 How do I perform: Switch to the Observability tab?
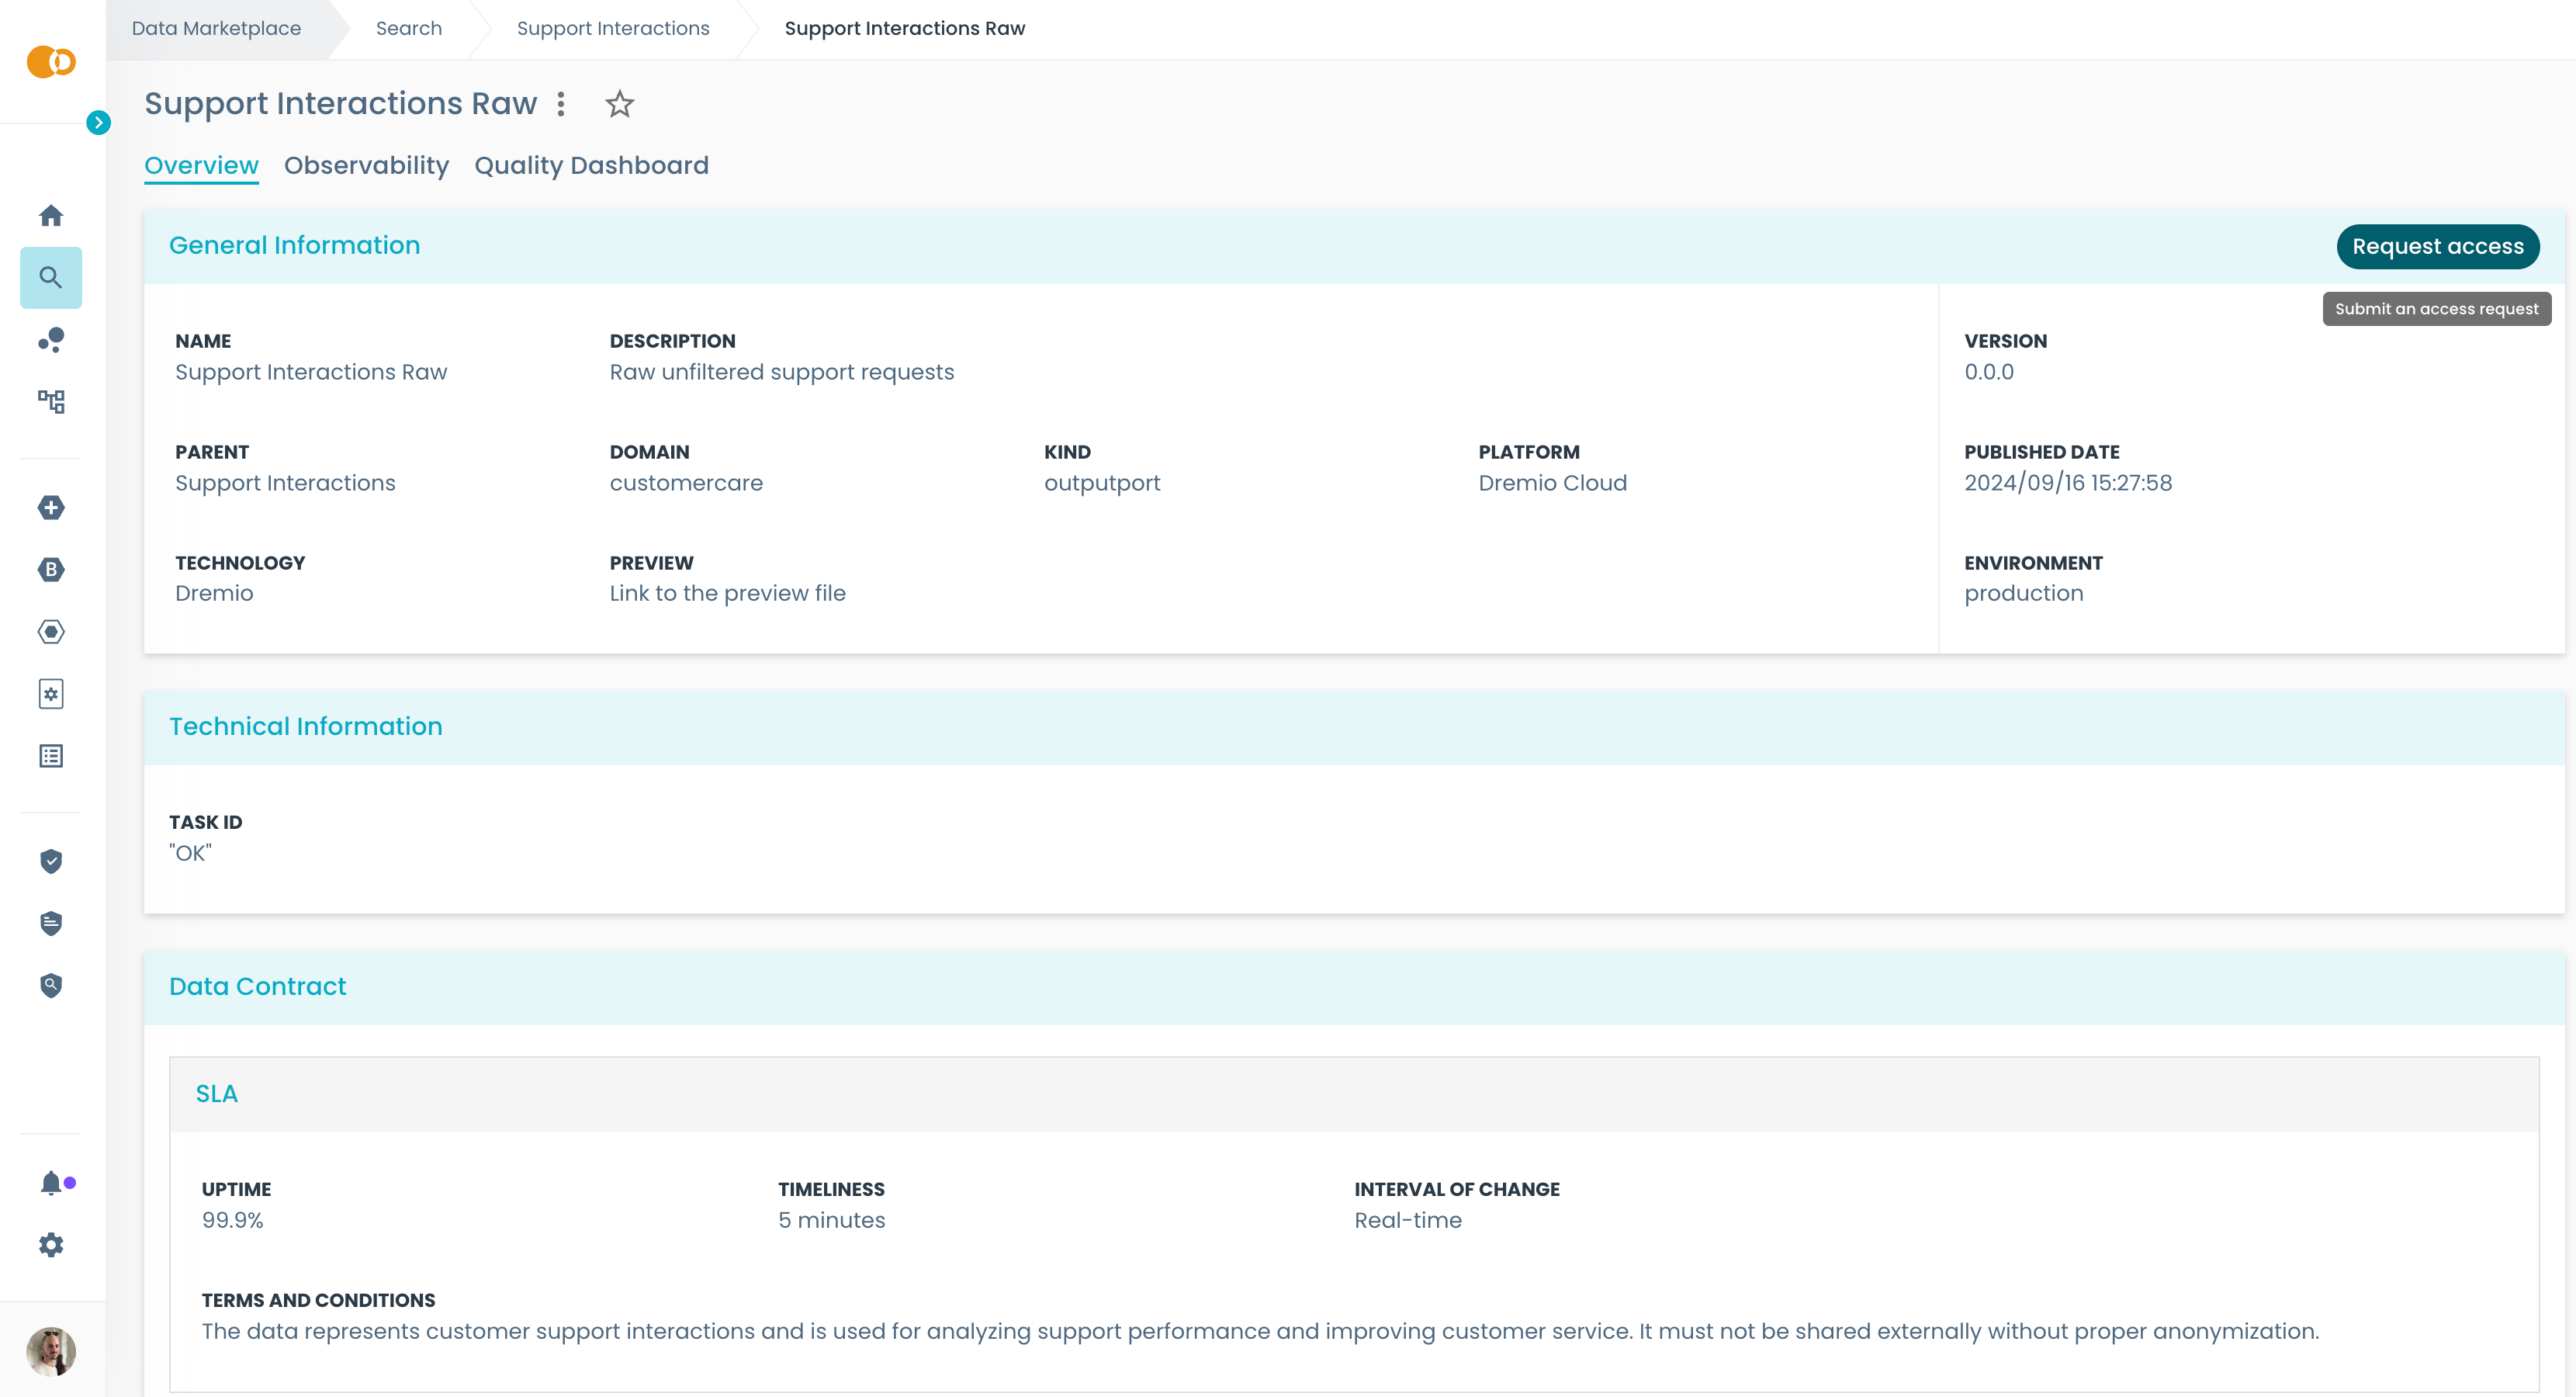(366, 165)
